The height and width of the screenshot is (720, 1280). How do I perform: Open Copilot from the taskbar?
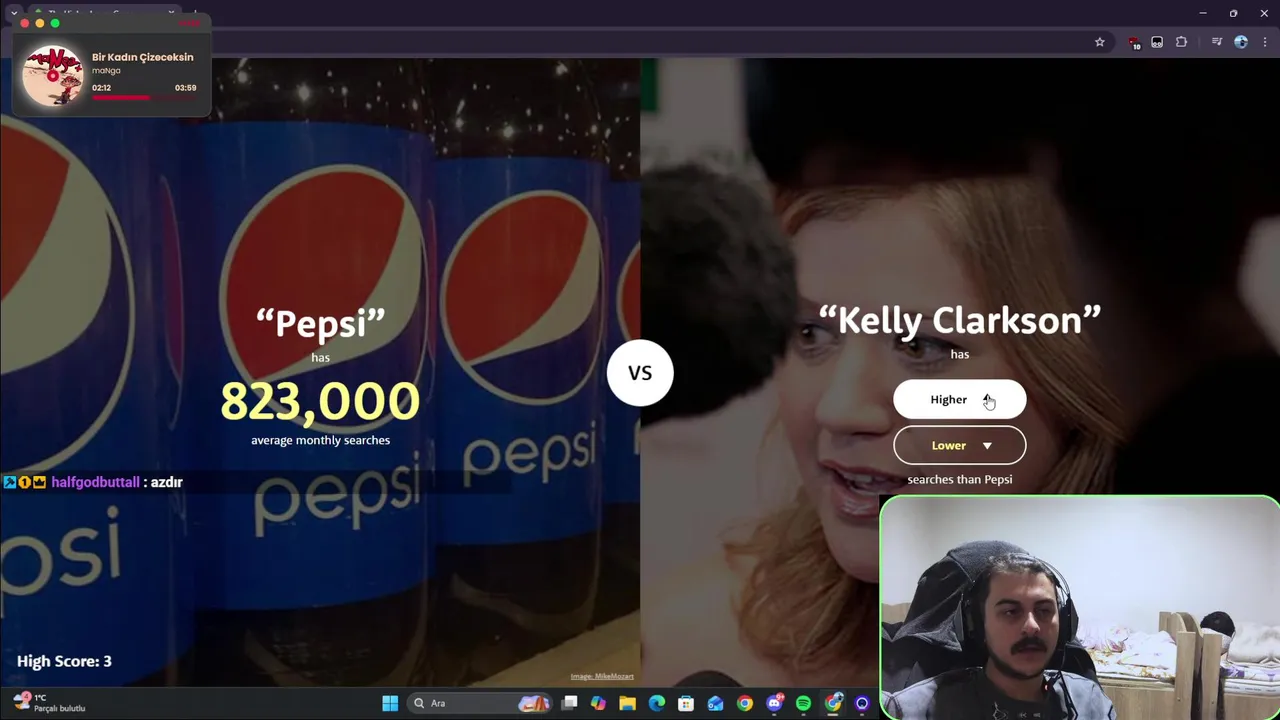coord(598,703)
